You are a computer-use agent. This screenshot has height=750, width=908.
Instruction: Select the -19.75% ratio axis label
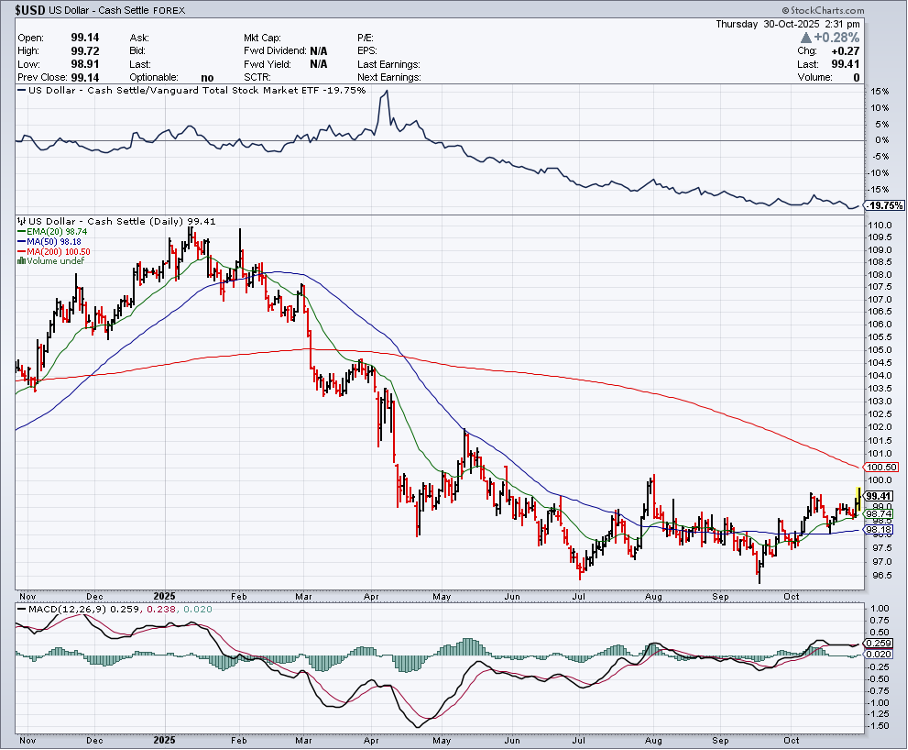(885, 205)
